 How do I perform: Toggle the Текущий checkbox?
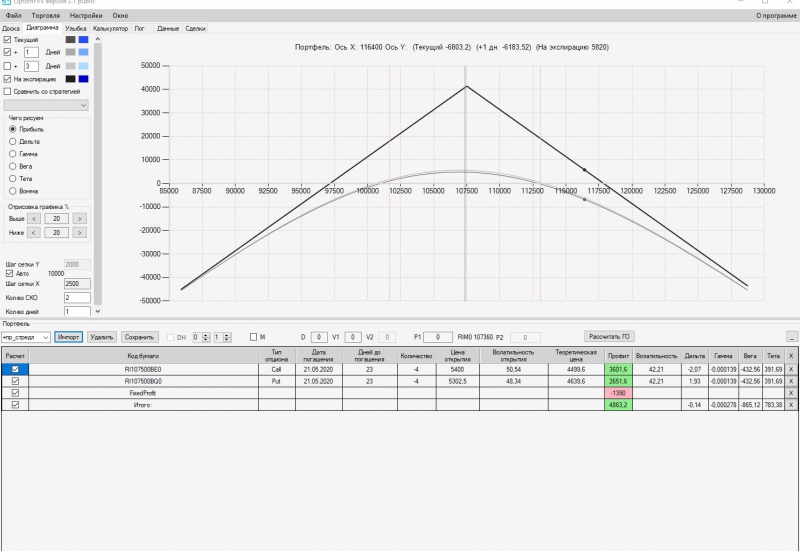pos(7,39)
